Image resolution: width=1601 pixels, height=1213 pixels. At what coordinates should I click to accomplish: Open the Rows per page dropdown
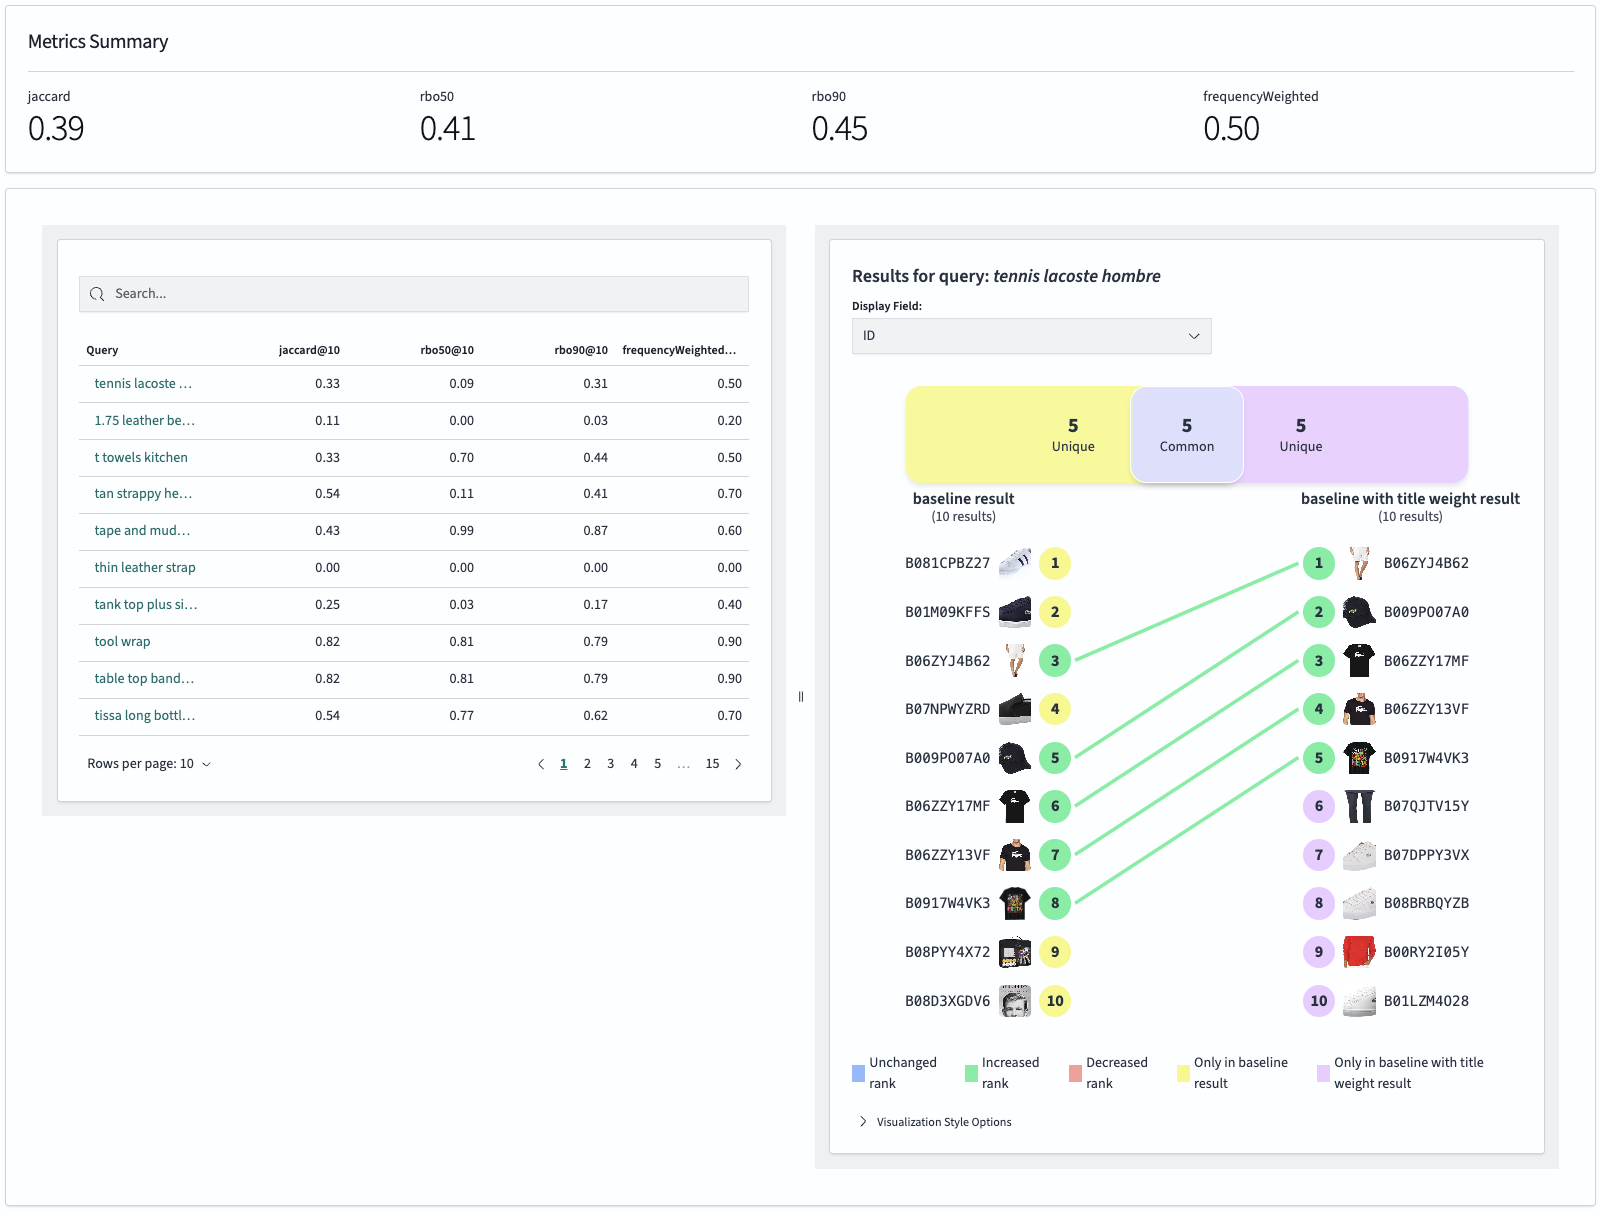[x=149, y=764]
